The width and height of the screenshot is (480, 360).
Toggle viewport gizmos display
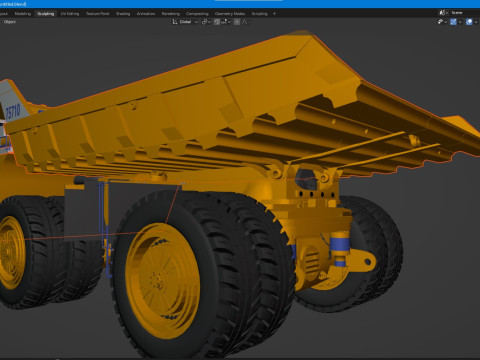(453, 22)
